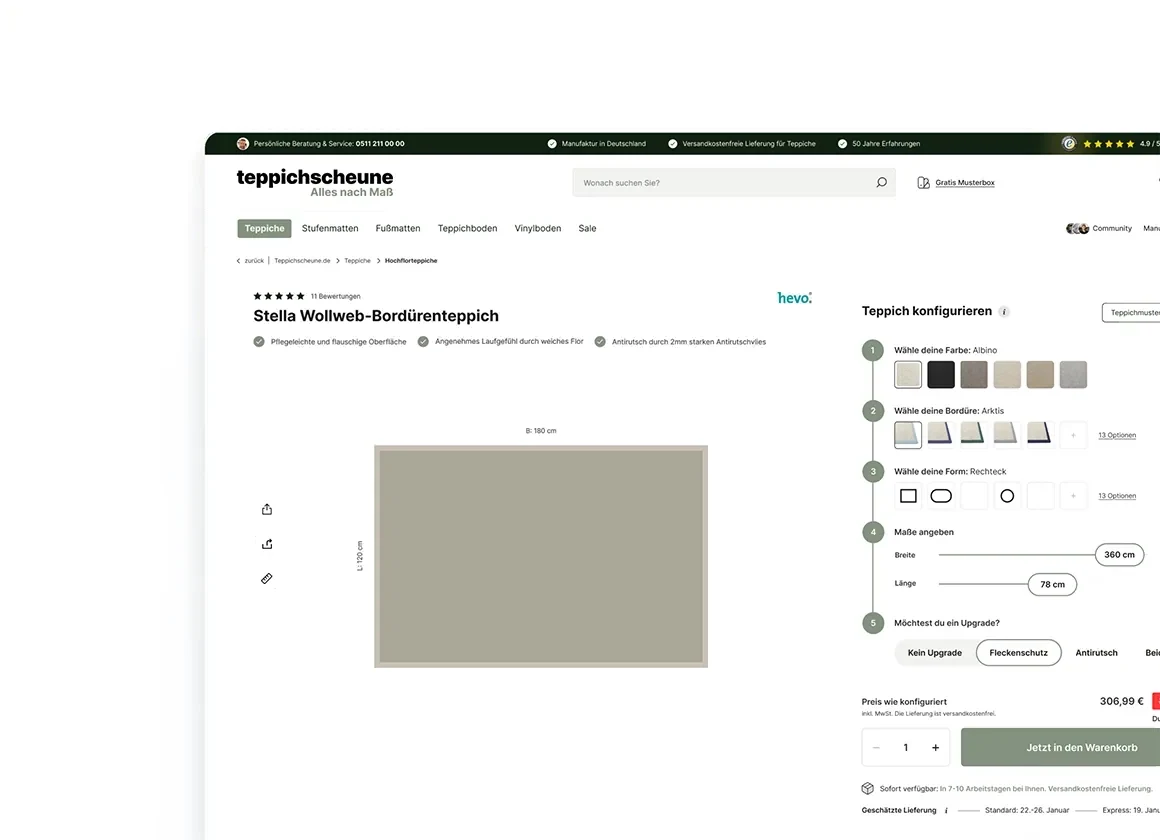The image size is (1160, 840).
Task: Click the share upload icon beside rug
Action: coord(267,509)
